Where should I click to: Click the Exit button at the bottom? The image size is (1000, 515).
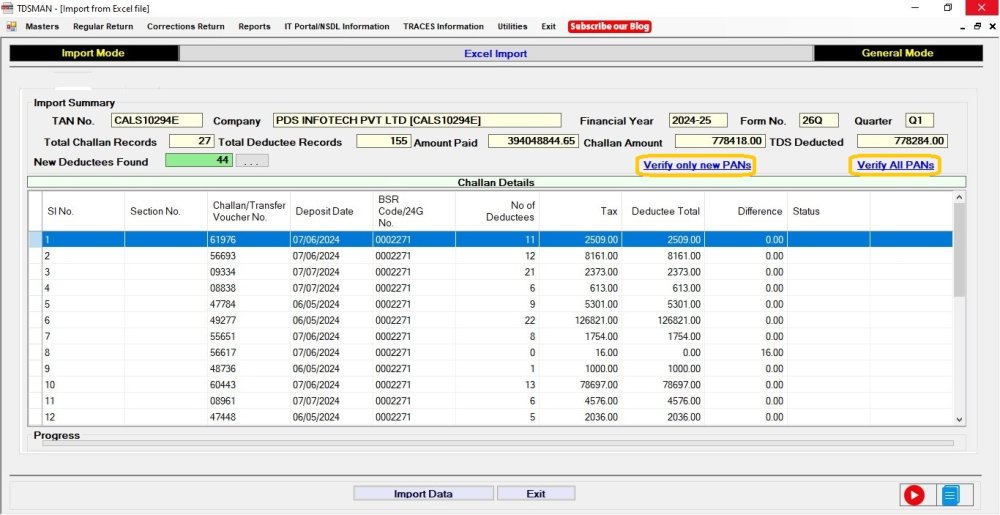coord(536,493)
